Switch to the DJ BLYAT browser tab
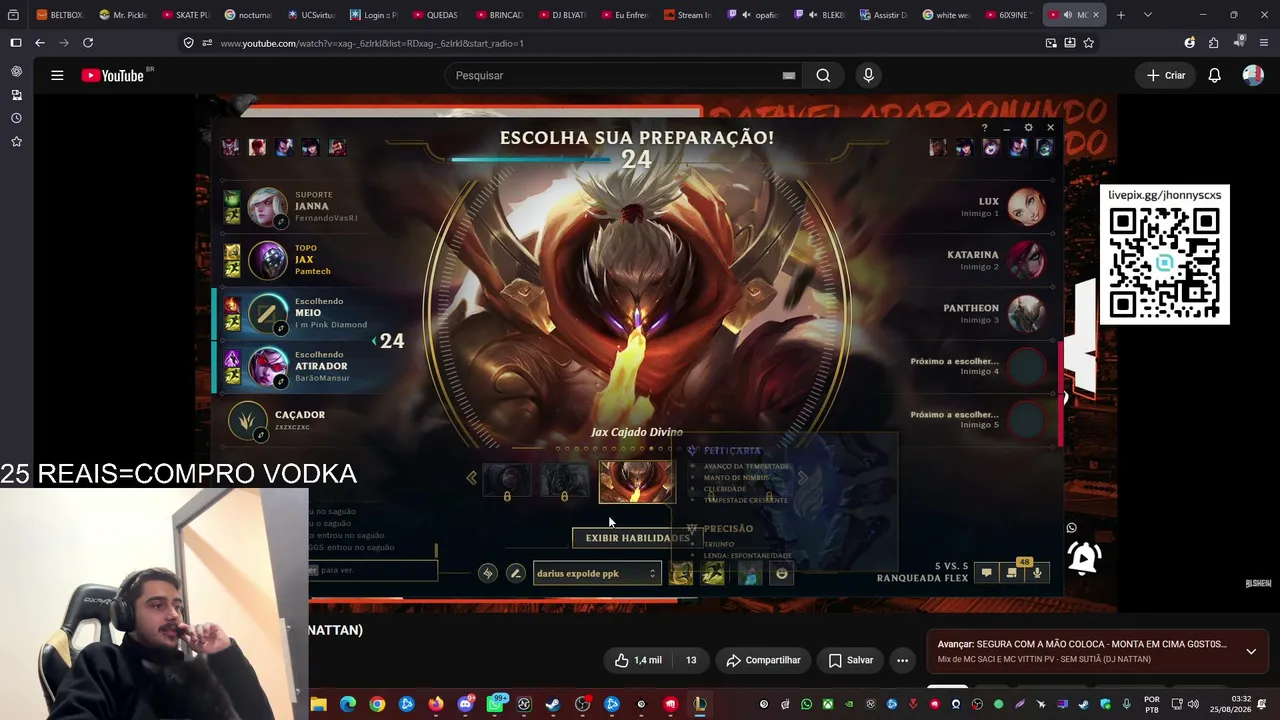 point(560,15)
